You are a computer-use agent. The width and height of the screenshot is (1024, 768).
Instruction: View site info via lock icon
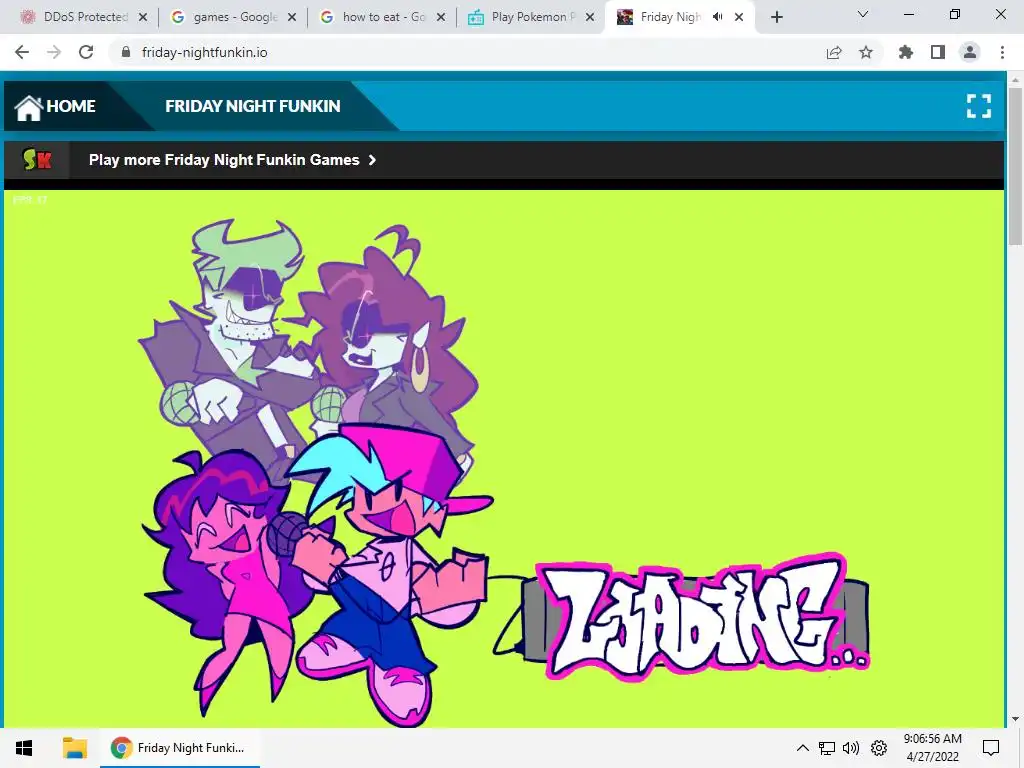[126, 52]
